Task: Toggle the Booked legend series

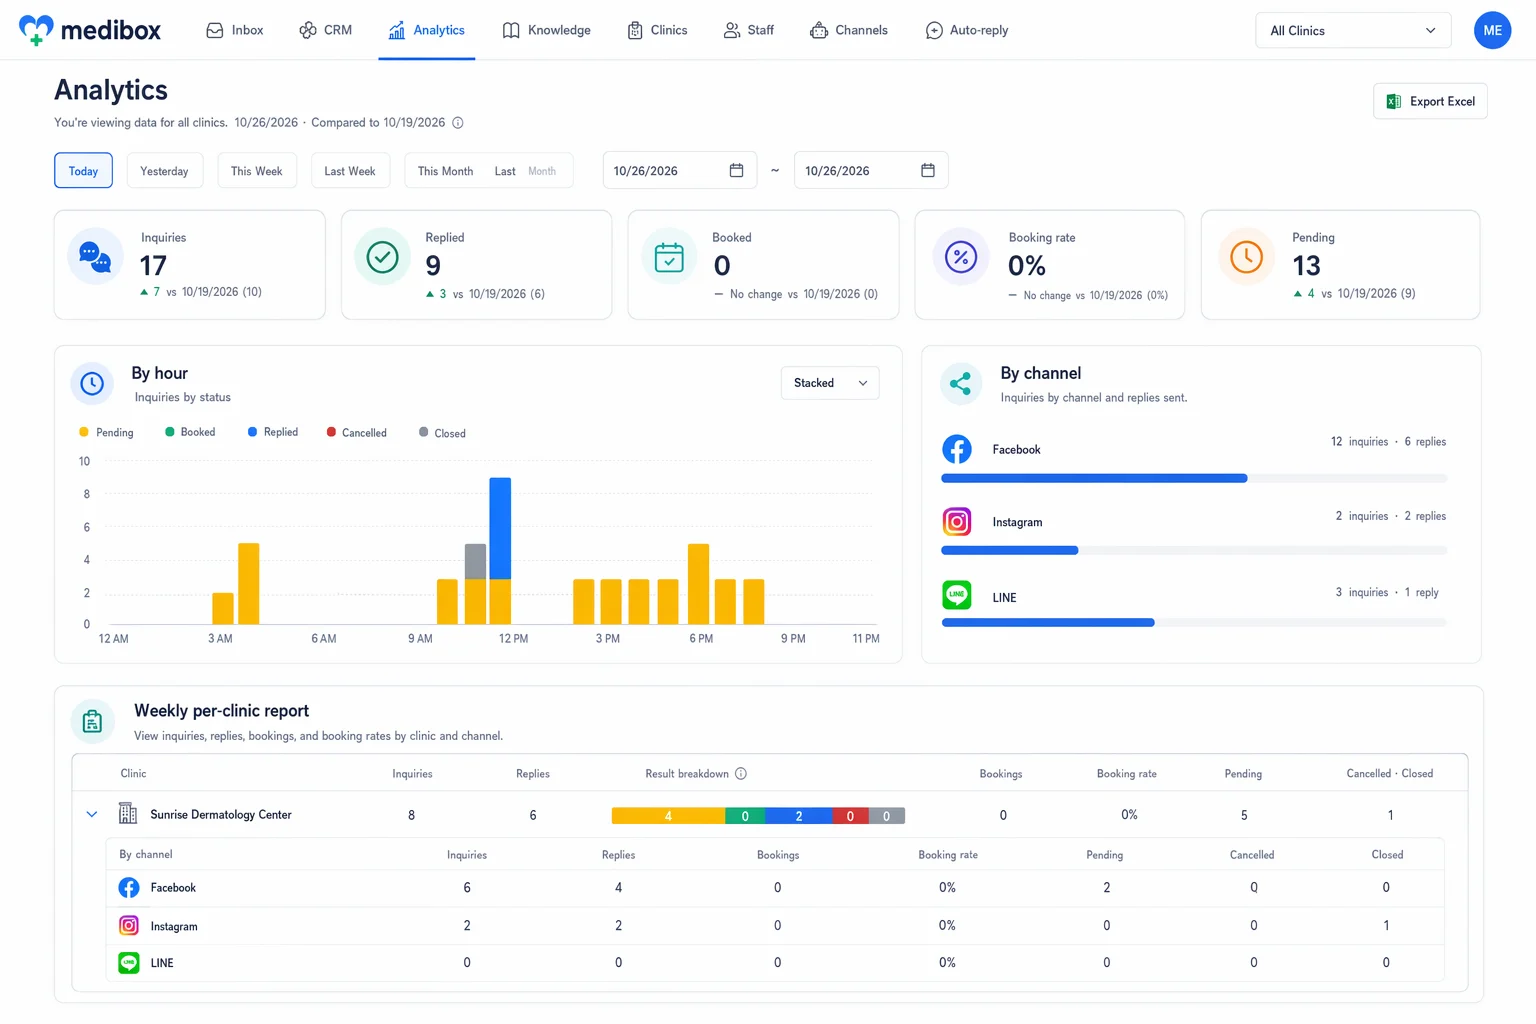Action: pos(190,432)
